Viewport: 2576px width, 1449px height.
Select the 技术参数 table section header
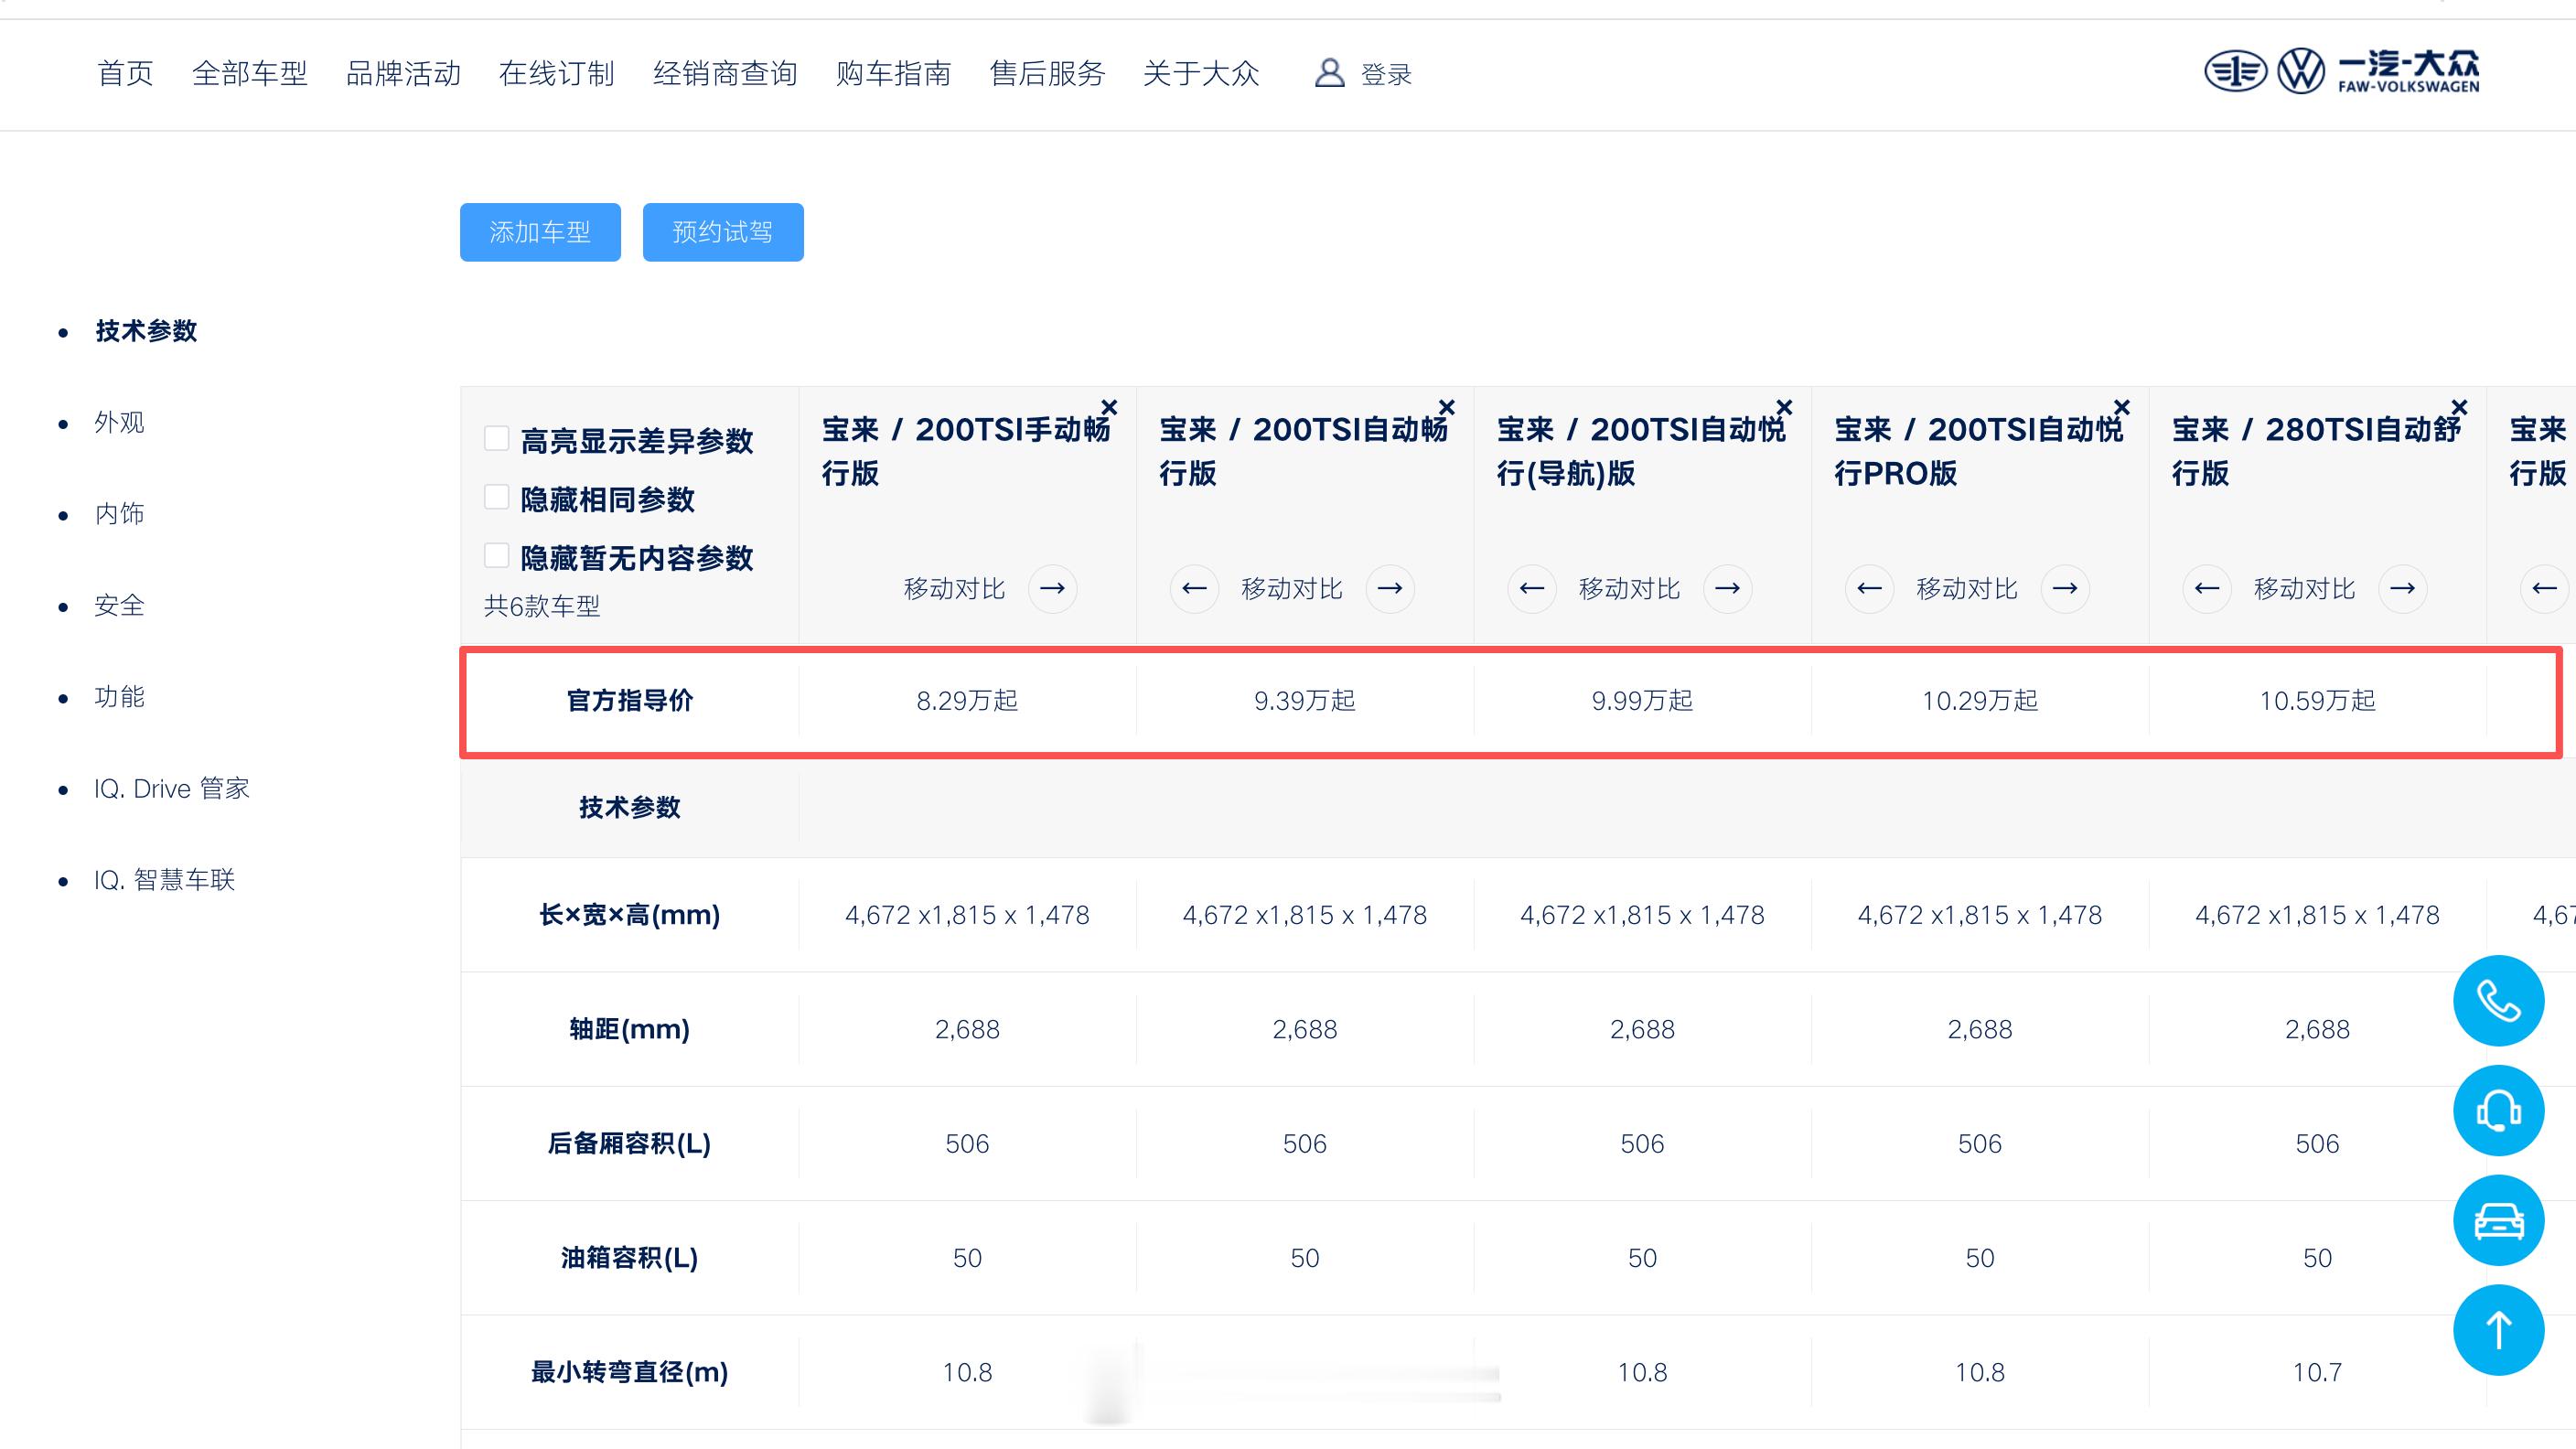pyautogui.click(x=629, y=807)
